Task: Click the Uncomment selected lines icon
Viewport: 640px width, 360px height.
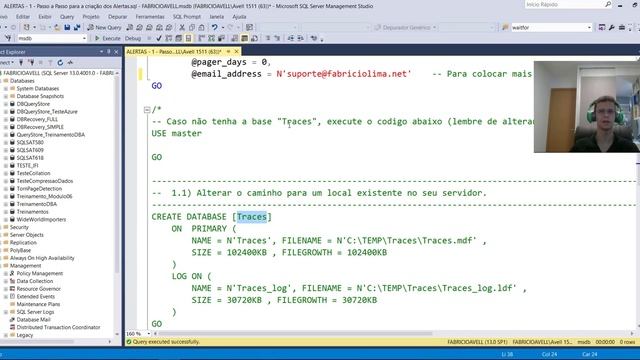Action: coord(277,38)
